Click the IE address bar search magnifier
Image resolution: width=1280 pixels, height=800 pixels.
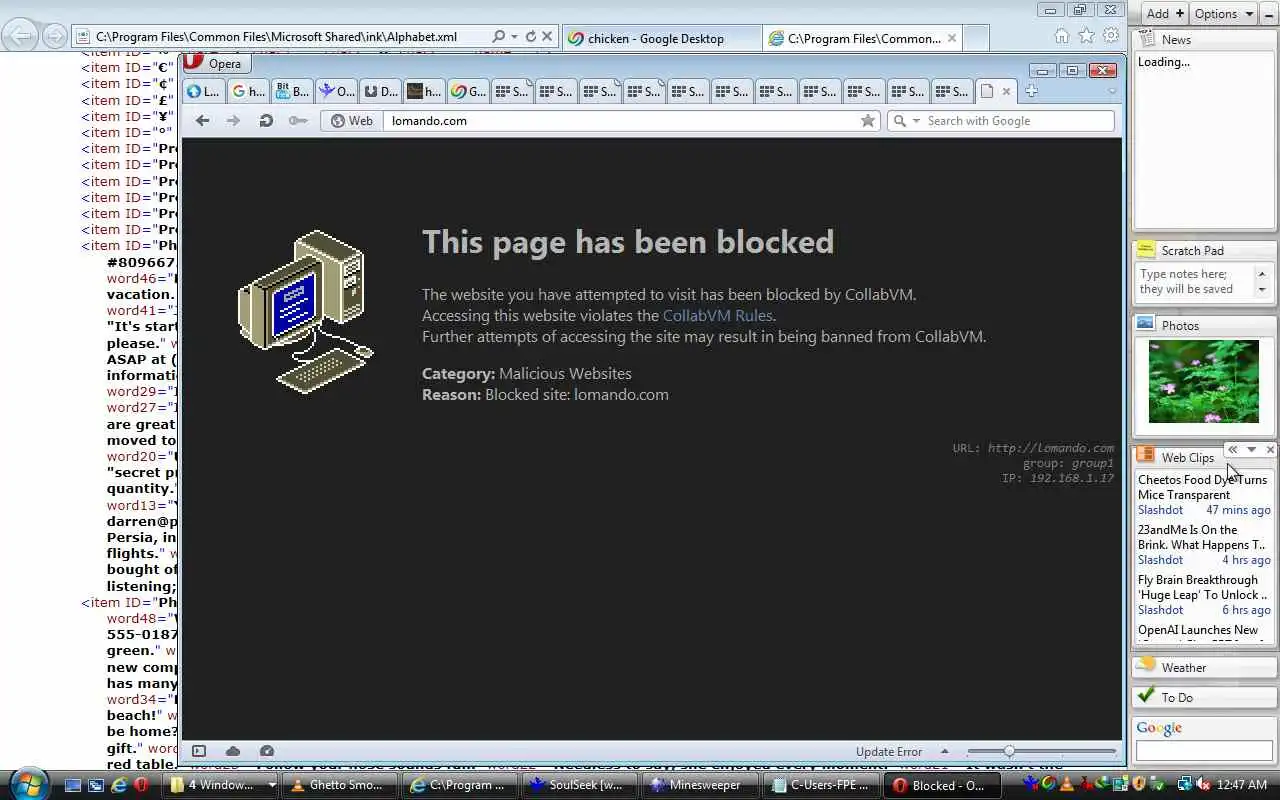click(x=499, y=37)
